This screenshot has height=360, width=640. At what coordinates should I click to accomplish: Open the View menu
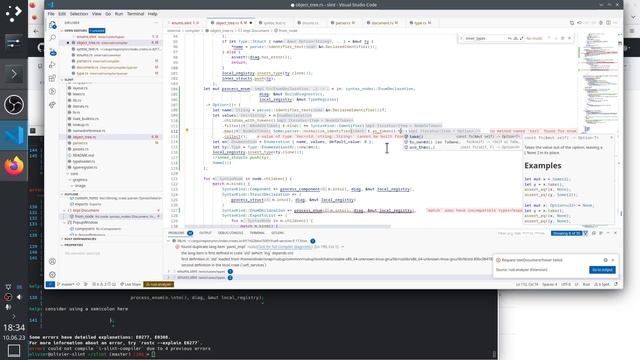pyautogui.click(x=96, y=14)
